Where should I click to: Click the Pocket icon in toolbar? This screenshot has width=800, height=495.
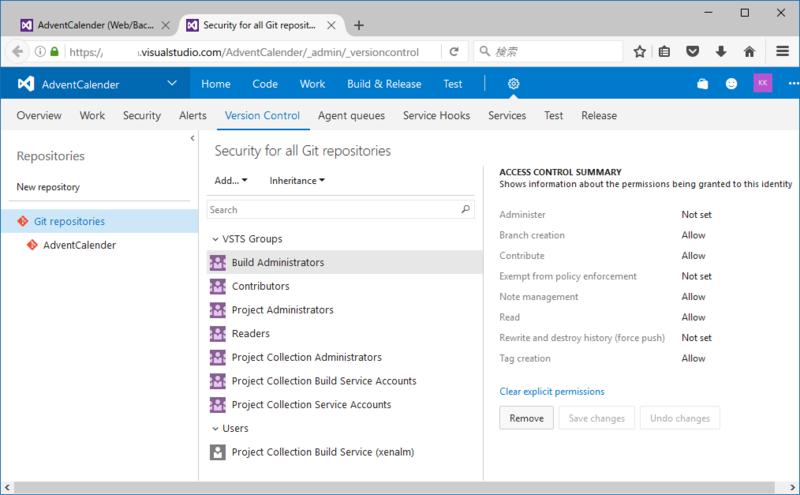coord(692,52)
